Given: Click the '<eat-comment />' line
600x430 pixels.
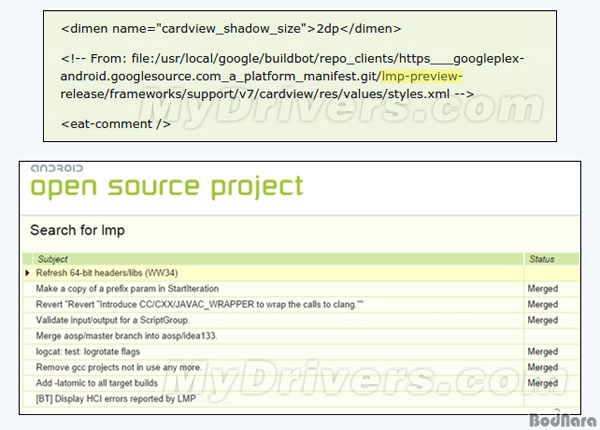Looking at the screenshot, I should (116, 124).
